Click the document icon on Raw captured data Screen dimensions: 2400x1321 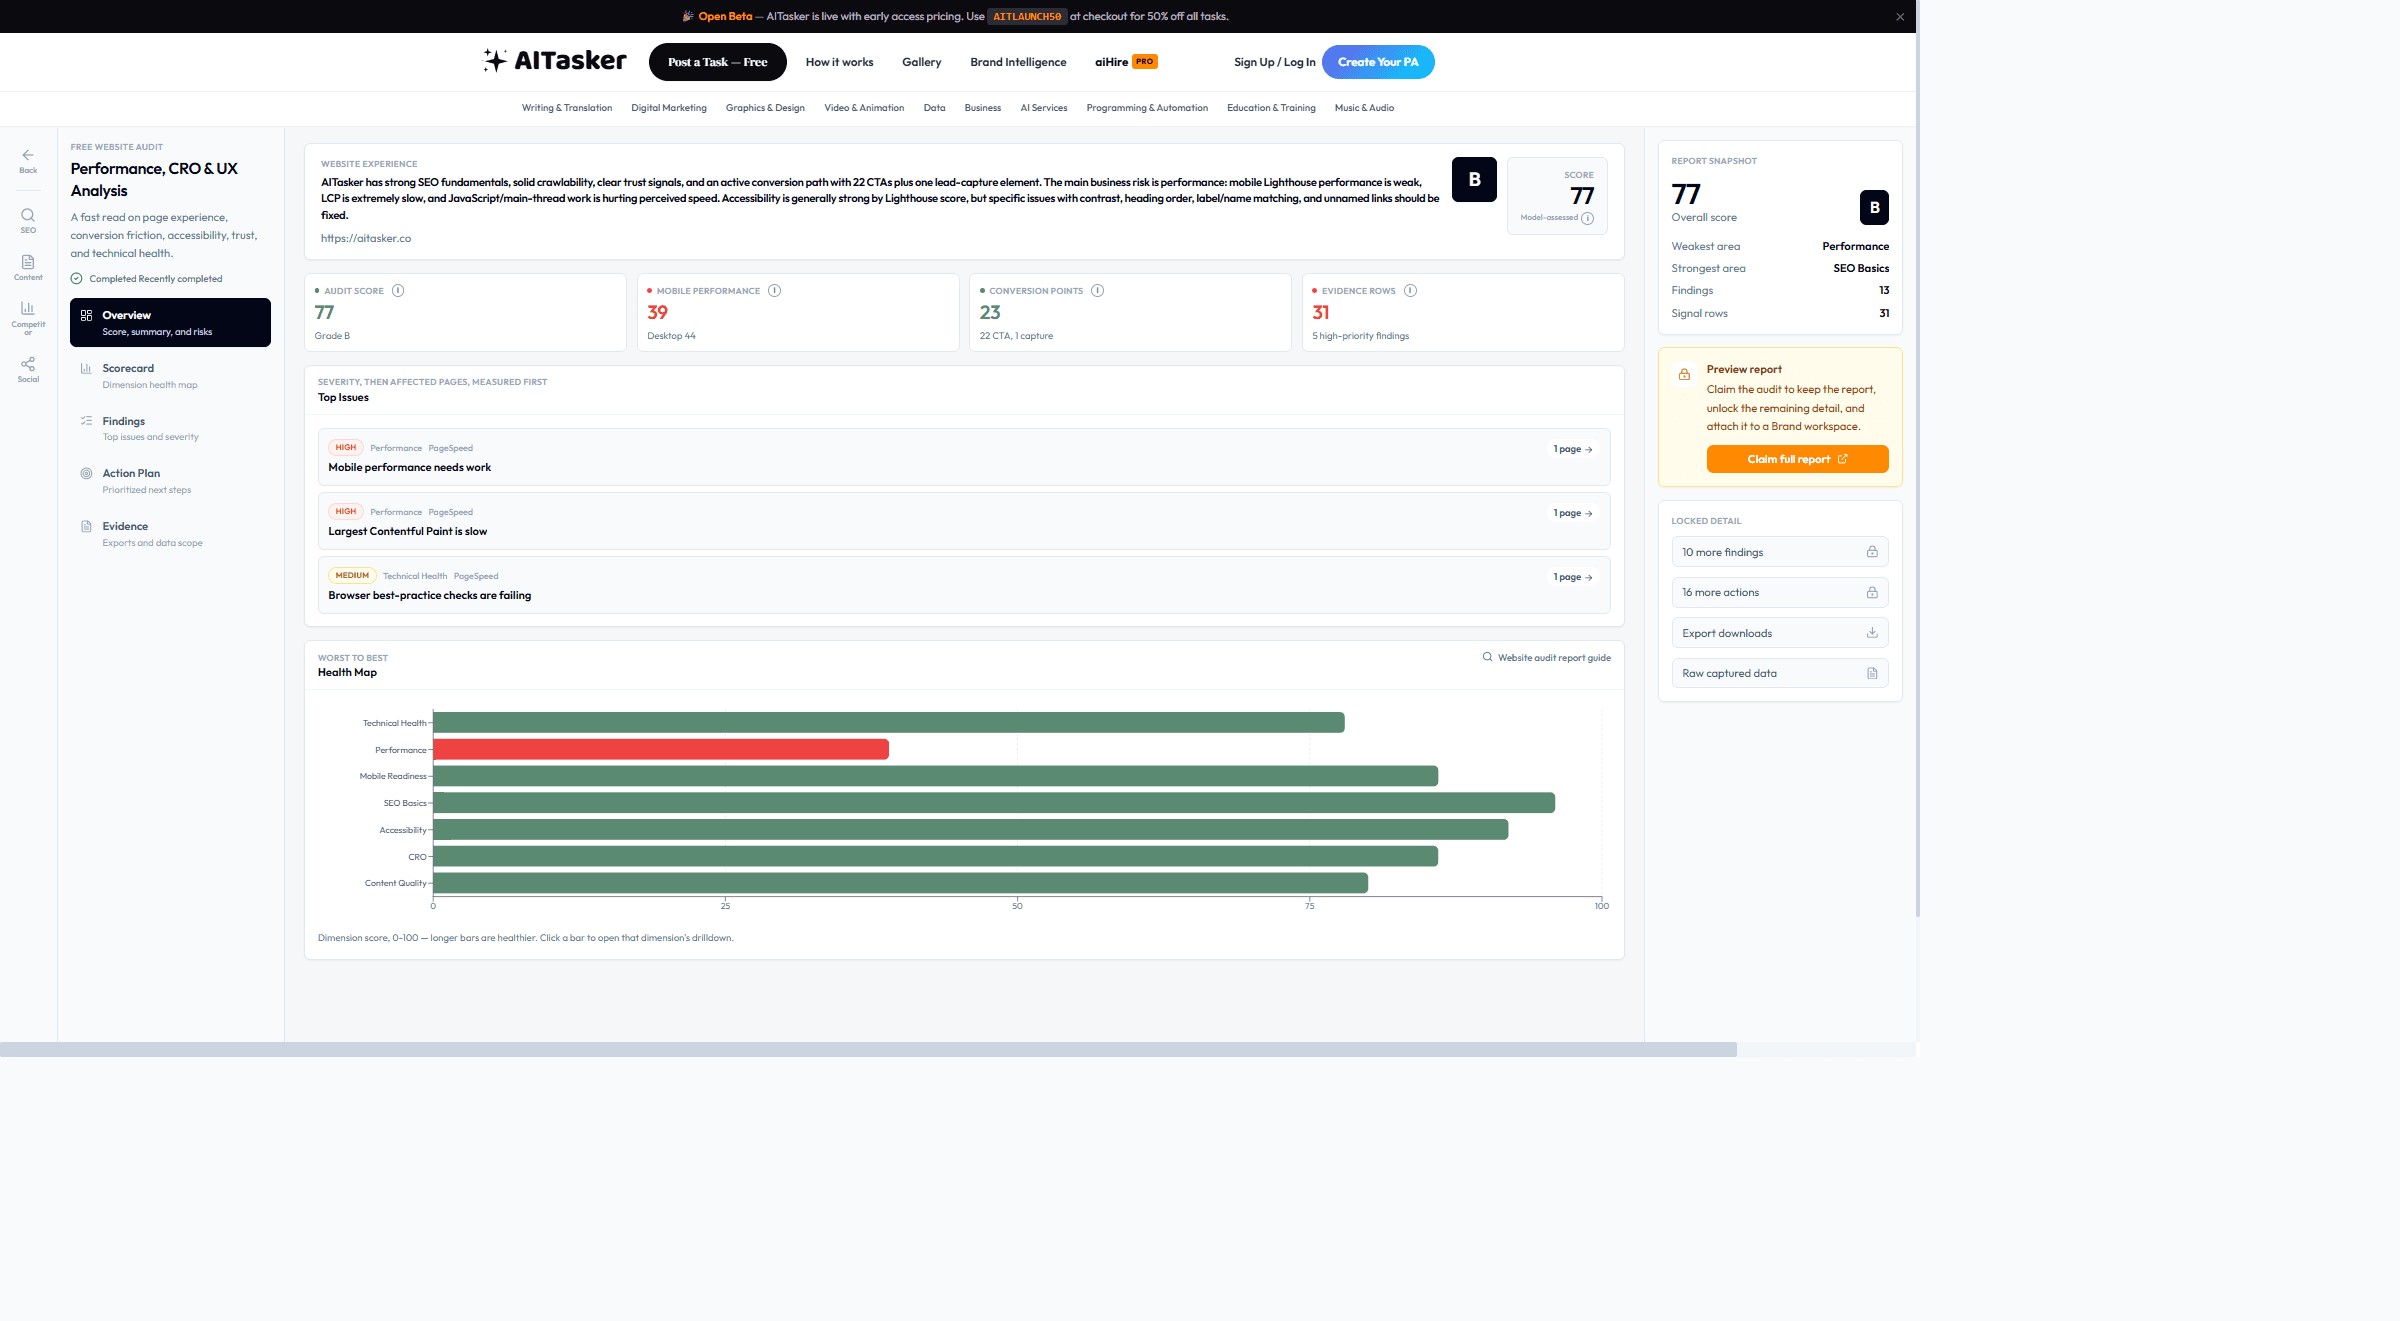pyautogui.click(x=1872, y=674)
